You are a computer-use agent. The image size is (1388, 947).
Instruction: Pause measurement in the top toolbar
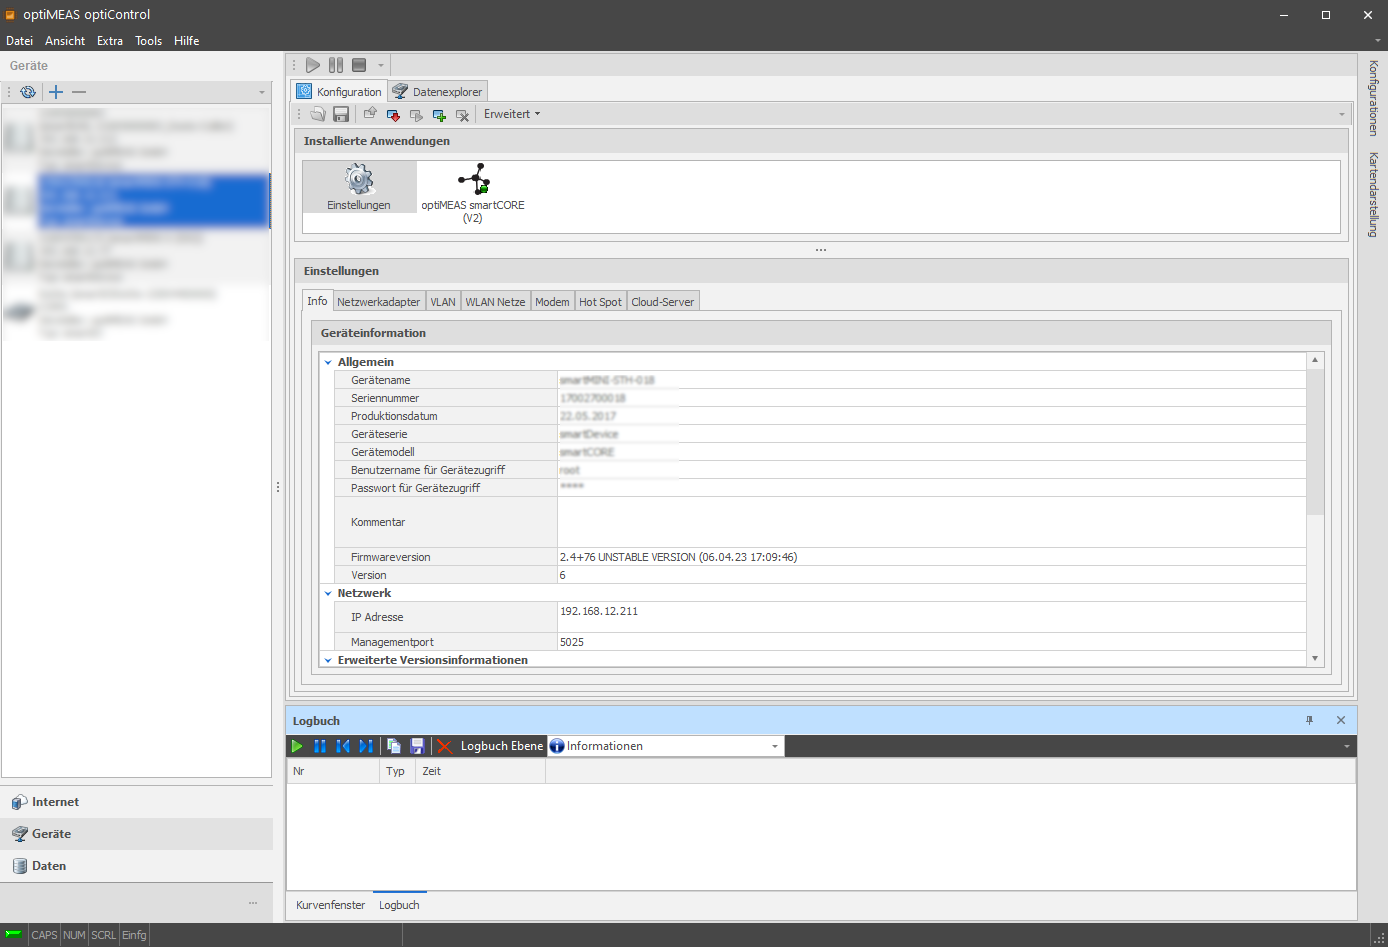click(336, 65)
